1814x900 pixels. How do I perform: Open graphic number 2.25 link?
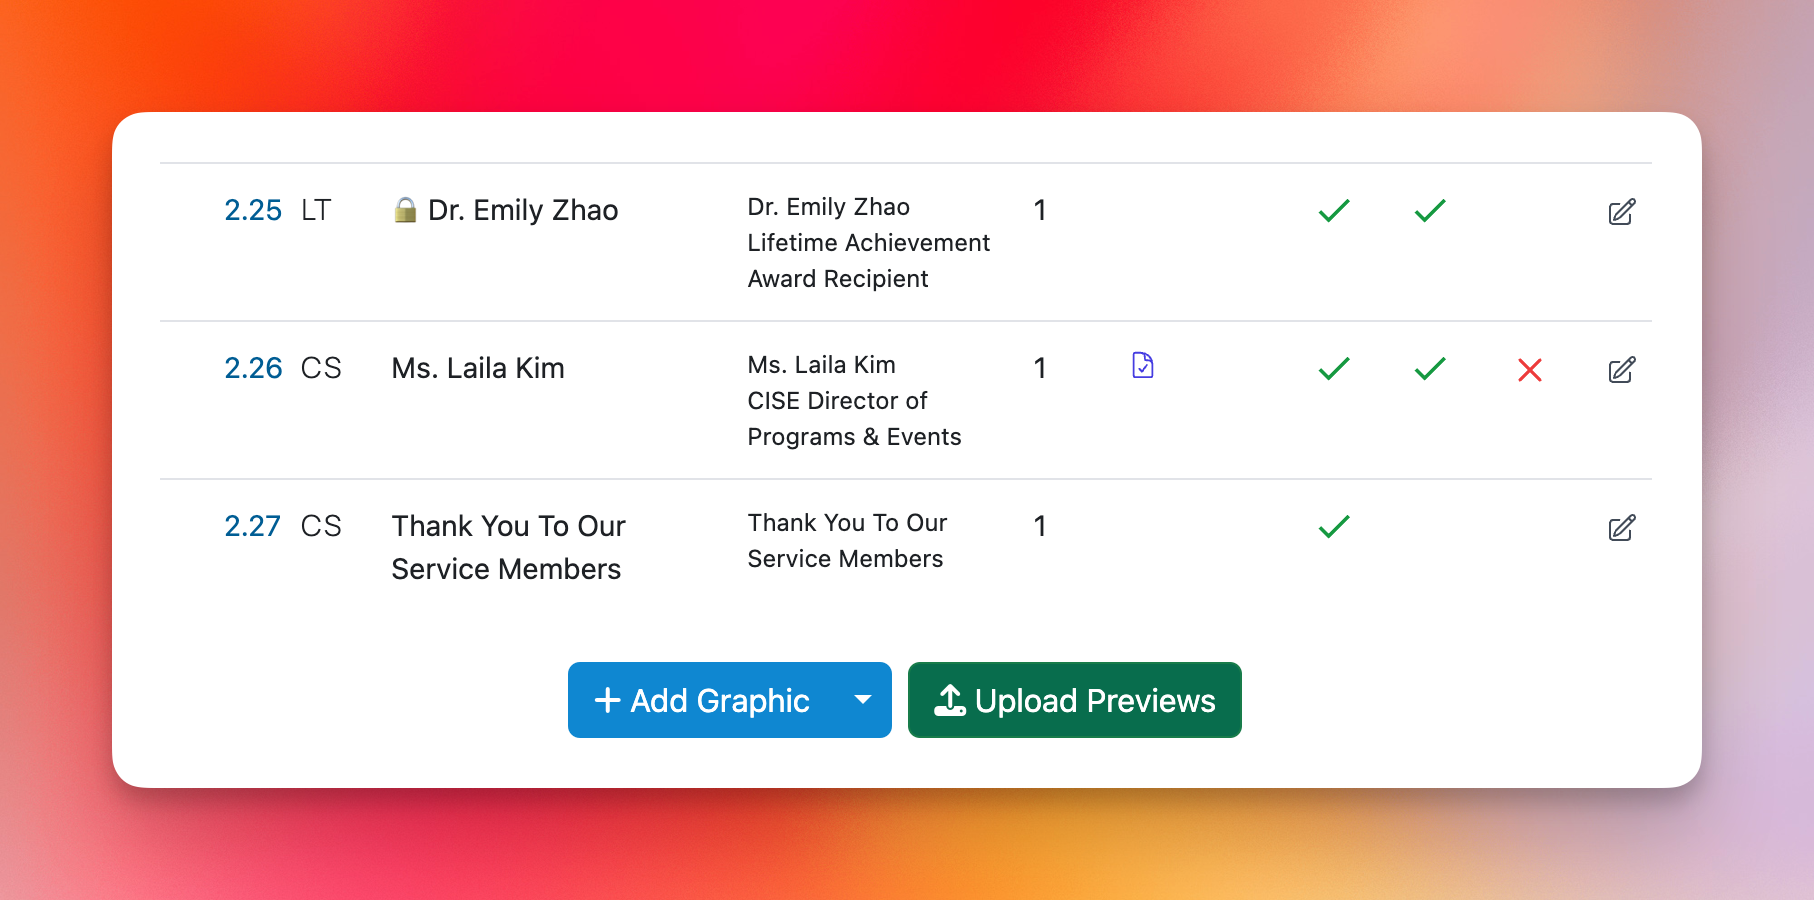click(253, 210)
